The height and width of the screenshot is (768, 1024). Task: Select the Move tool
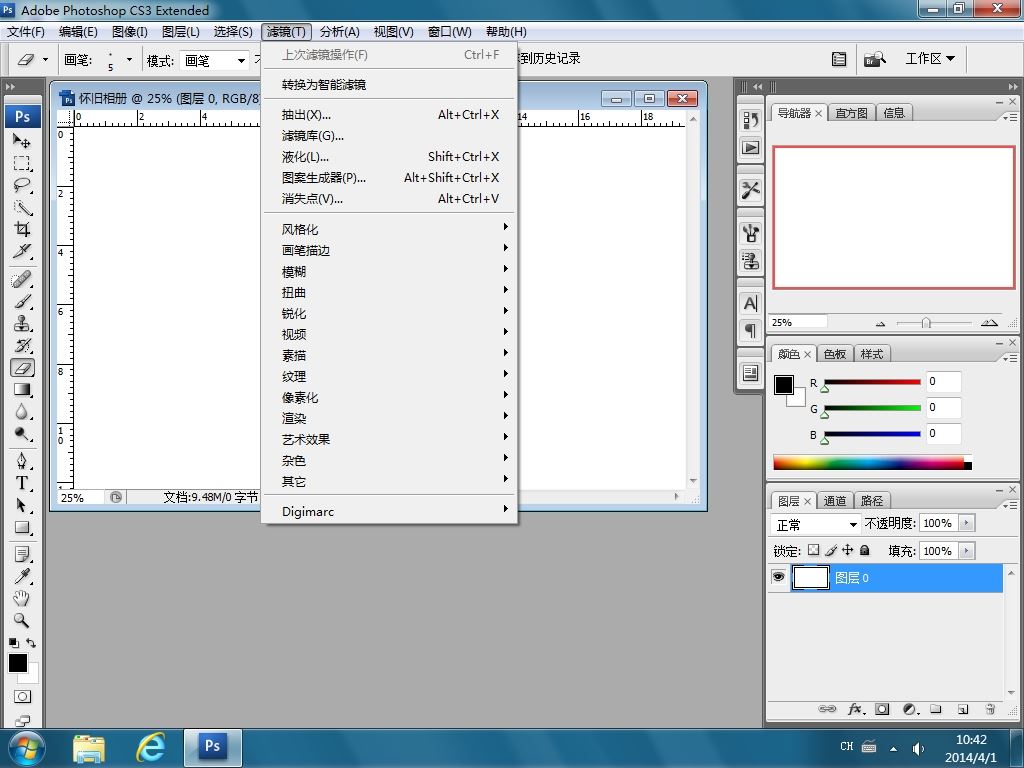tap(22, 140)
